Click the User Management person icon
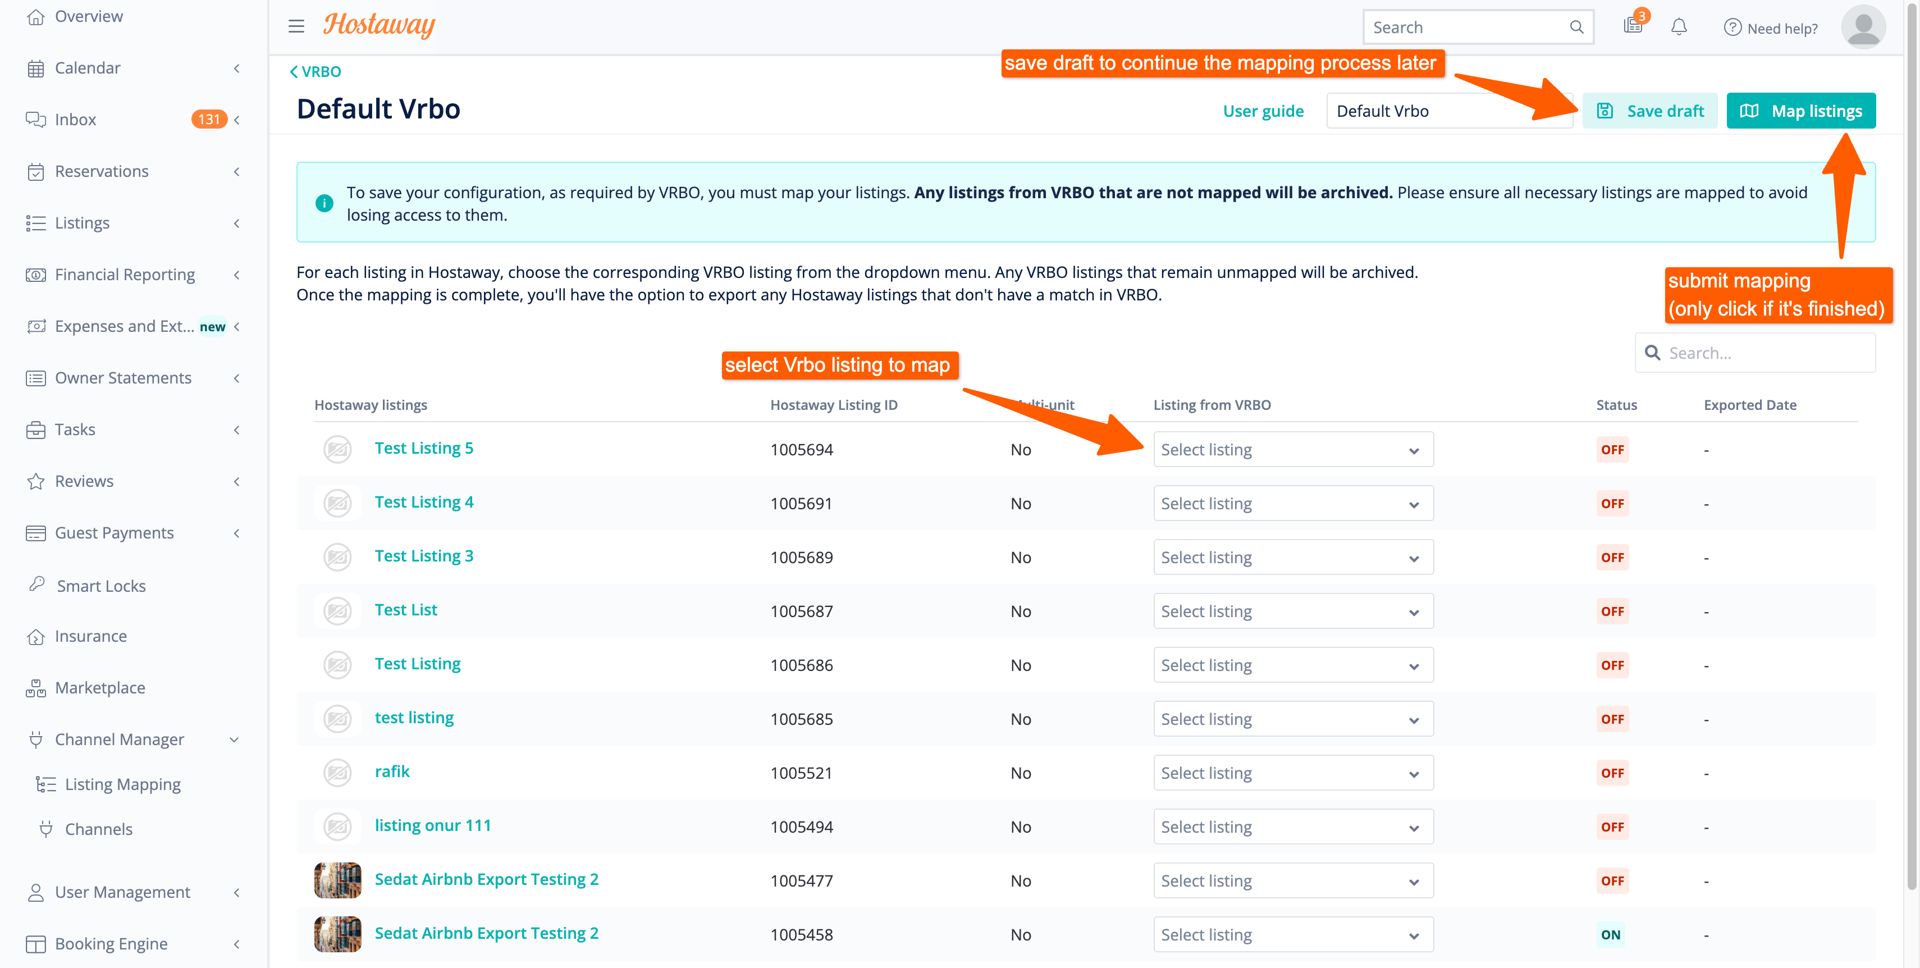This screenshot has height=968, width=1920. 36,893
